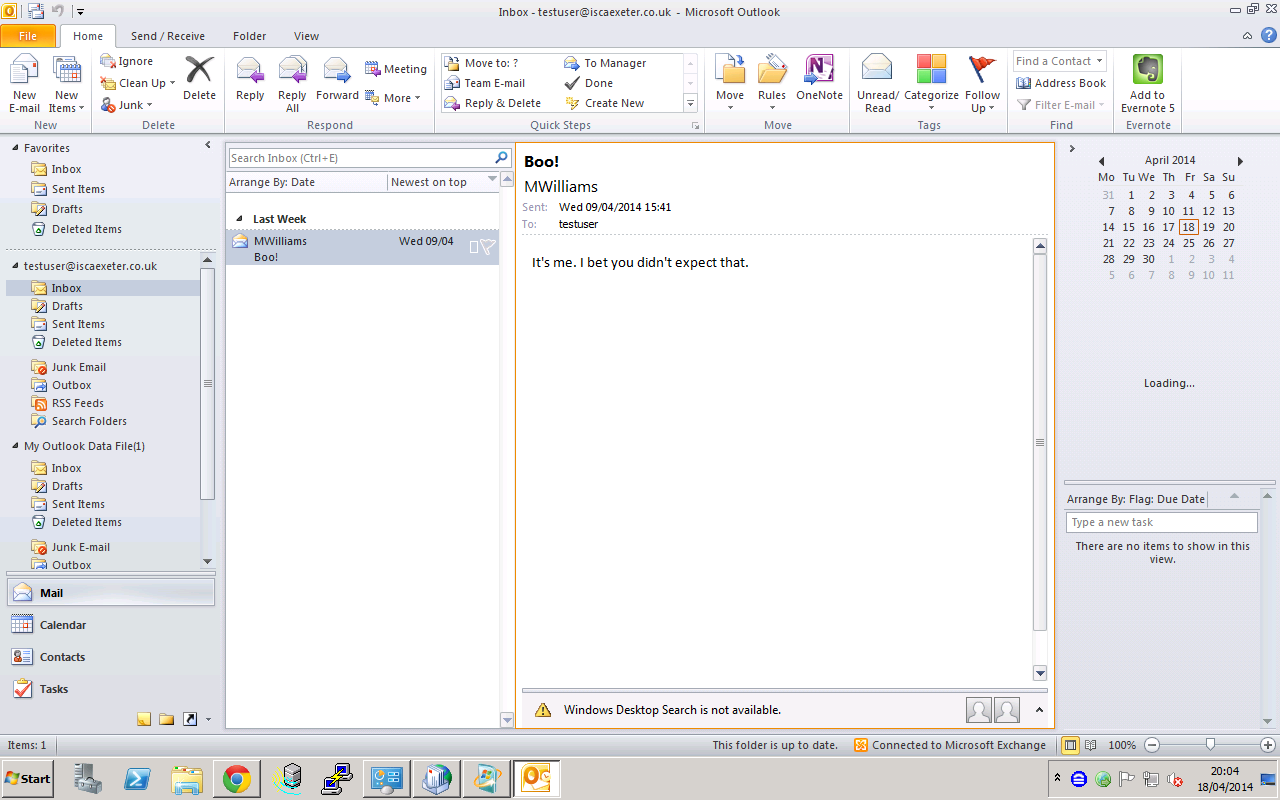The width and height of the screenshot is (1280, 800).
Task: Toggle the category box on the MWilliams message
Action: point(474,246)
